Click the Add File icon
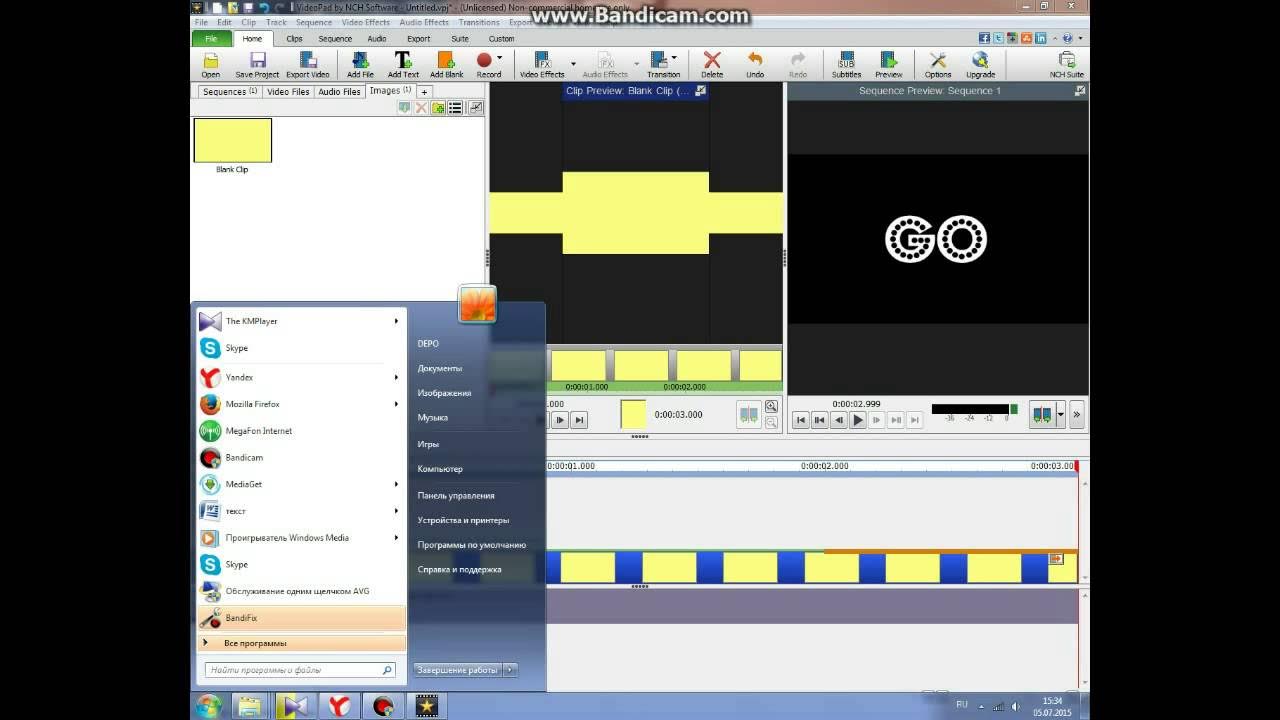 point(360,65)
